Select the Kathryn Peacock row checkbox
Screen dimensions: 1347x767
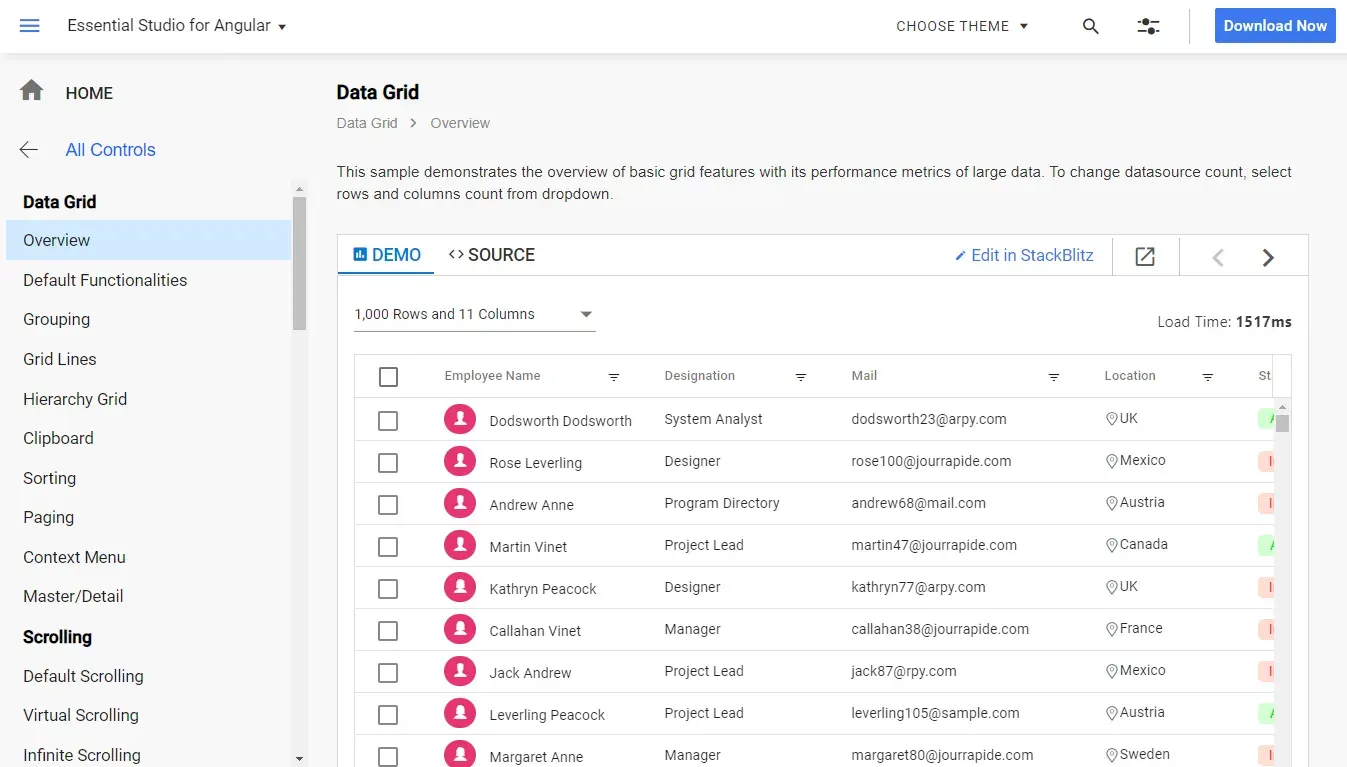388,589
